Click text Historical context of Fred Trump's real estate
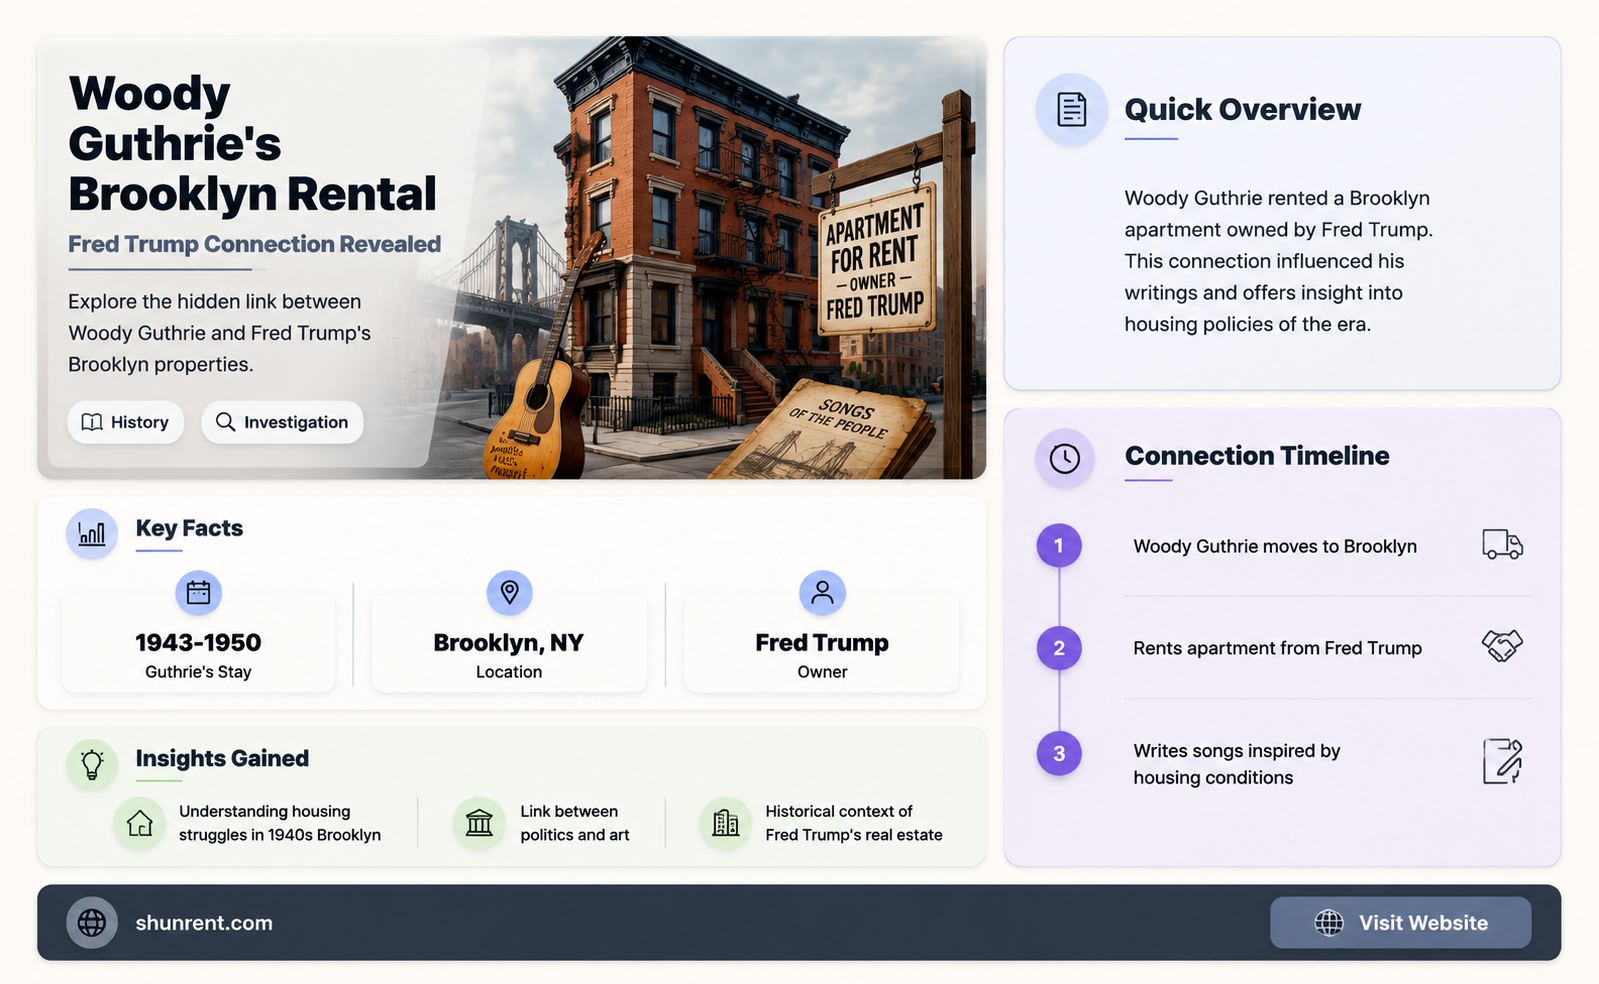Screen dimensions: 1599x984 pyautogui.click(x=854, y=823)
